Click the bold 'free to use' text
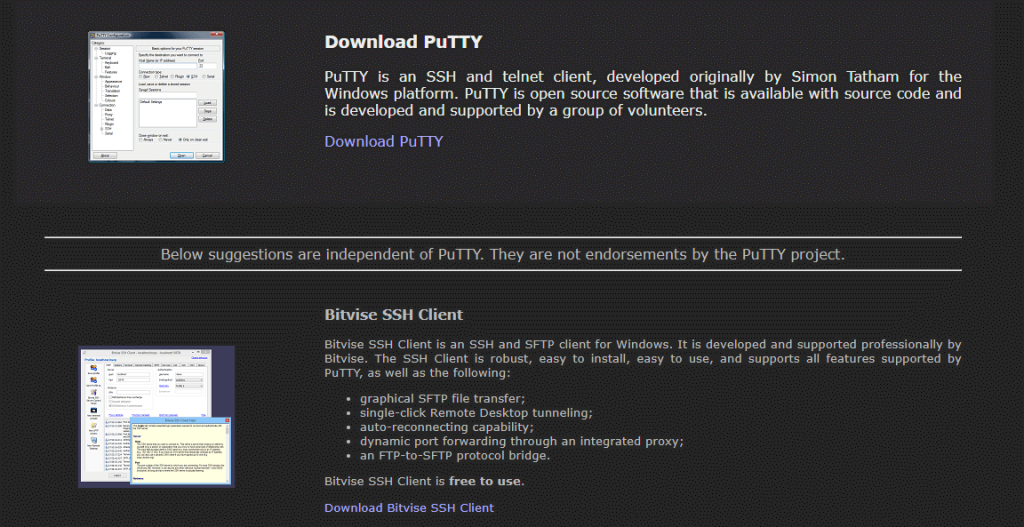Viewport: 1024px width, 527px height. click(485, 481)
